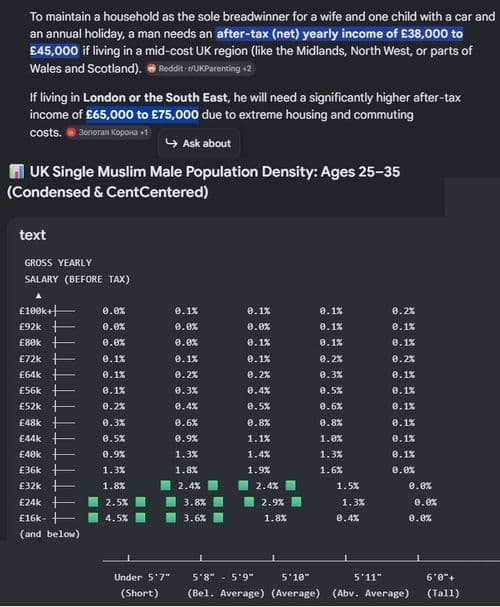Click the green square left of 3.8%
The width and height of the screenshot is (500, 607).
pos(171,502)
